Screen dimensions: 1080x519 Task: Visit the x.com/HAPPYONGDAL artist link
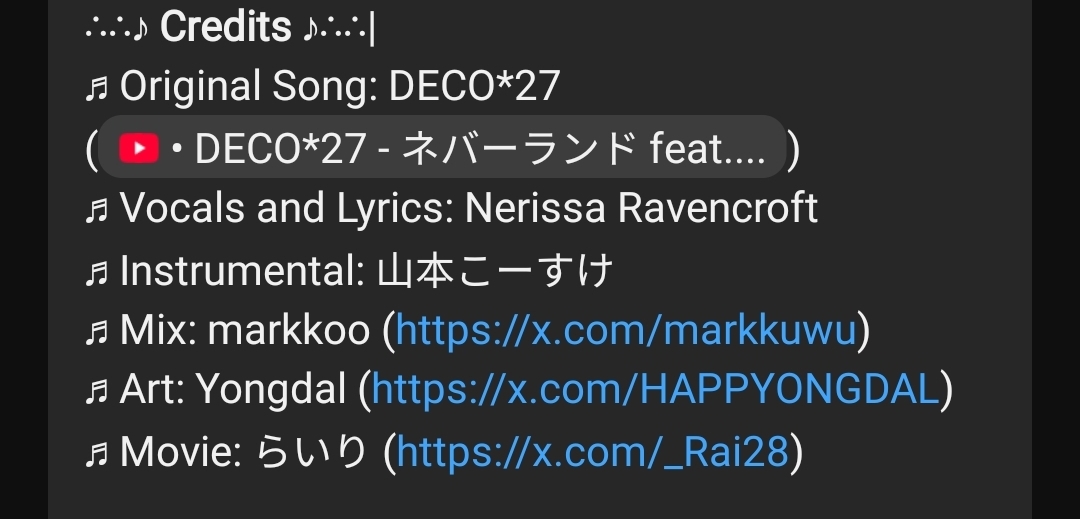click(656, 390)
